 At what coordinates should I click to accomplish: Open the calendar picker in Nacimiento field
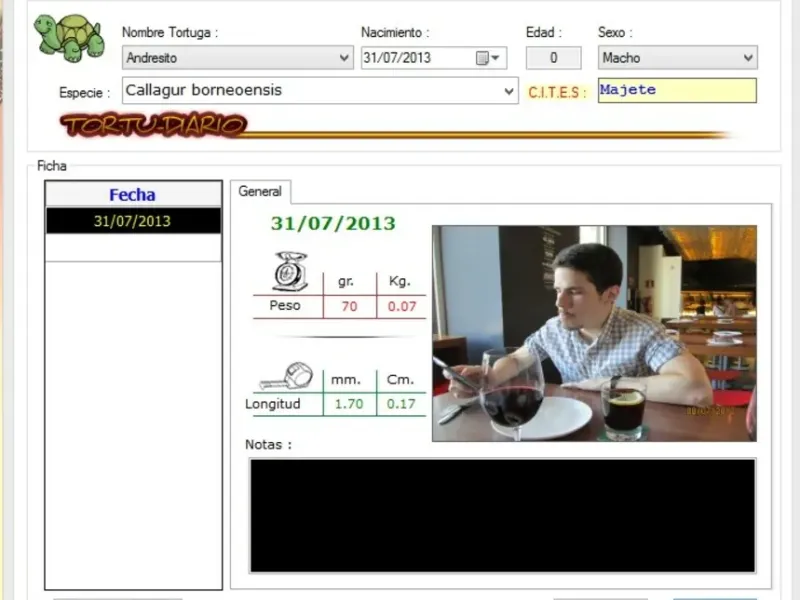(x=488, y=58)
